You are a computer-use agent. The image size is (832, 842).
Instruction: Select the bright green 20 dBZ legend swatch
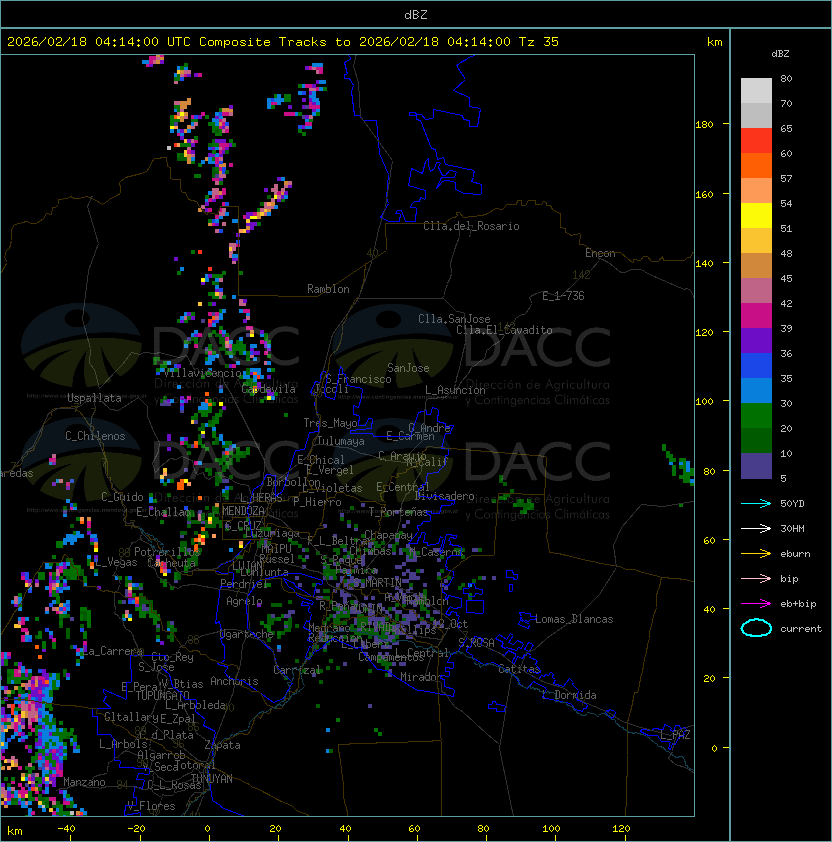coord(756,416)
